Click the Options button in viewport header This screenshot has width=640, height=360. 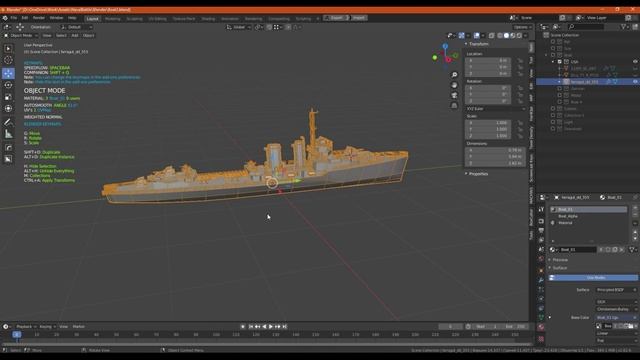click(x=522, y=27)
